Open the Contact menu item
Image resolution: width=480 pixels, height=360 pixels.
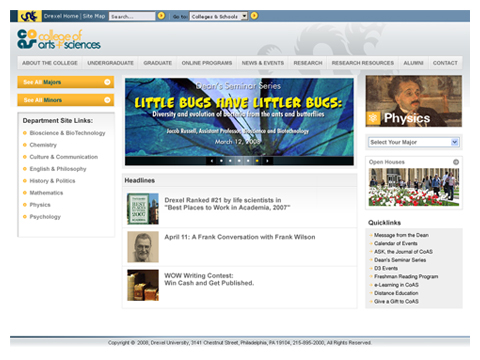point(445,63)
